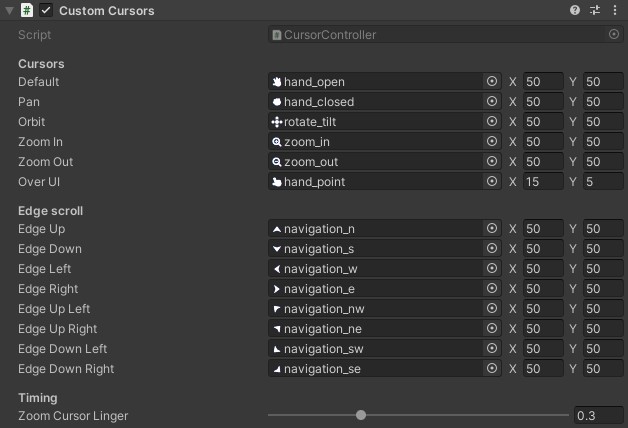Open the component help reference icon
Screen dimensions: 628x428
pos(575,10)
